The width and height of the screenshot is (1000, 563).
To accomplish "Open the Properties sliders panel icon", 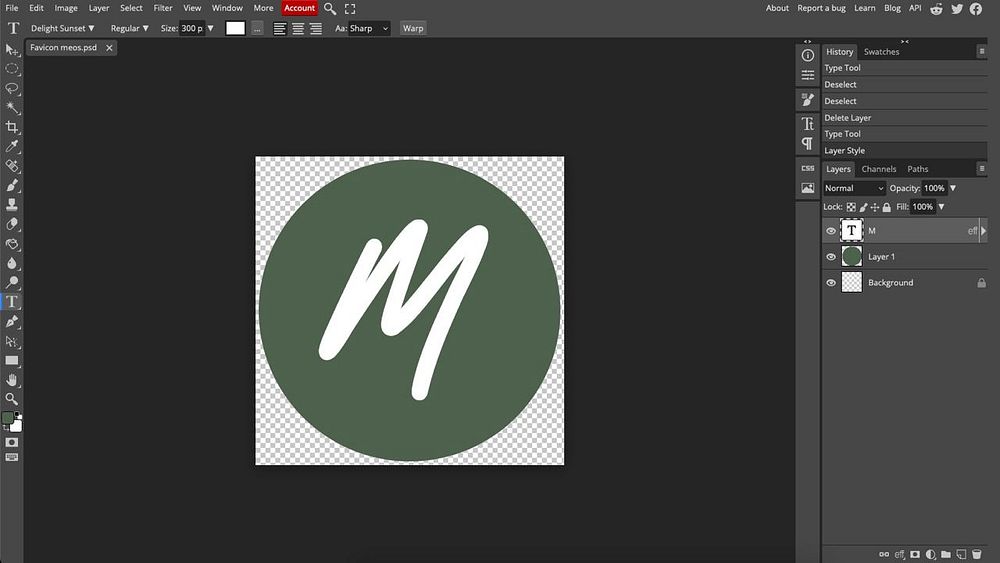I will tap(807, 75).
